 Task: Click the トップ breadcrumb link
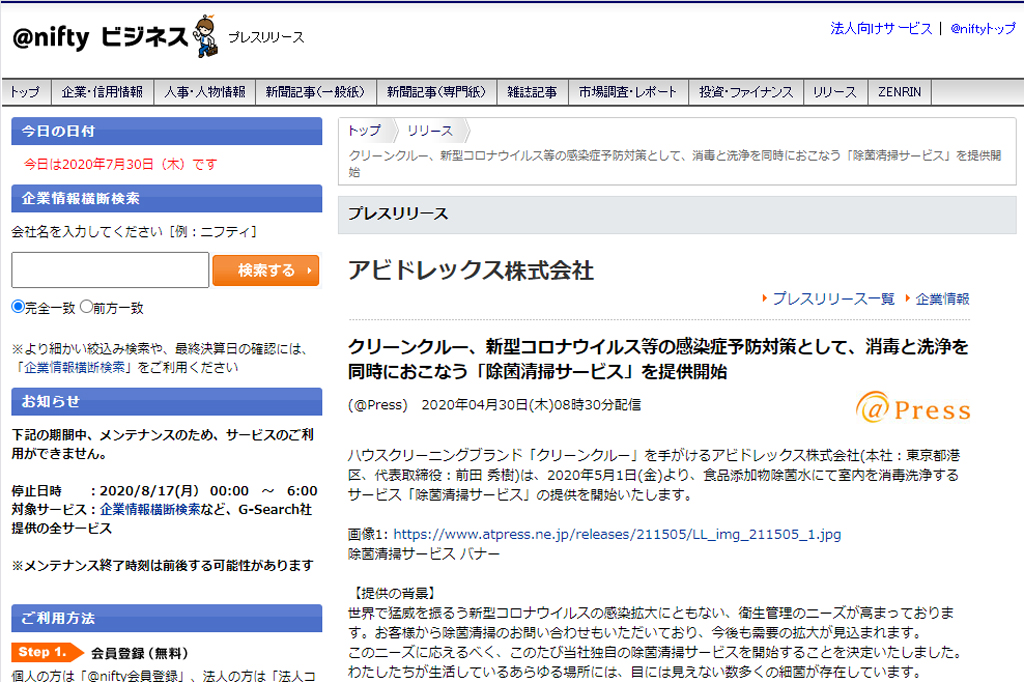tap(364, 131)
